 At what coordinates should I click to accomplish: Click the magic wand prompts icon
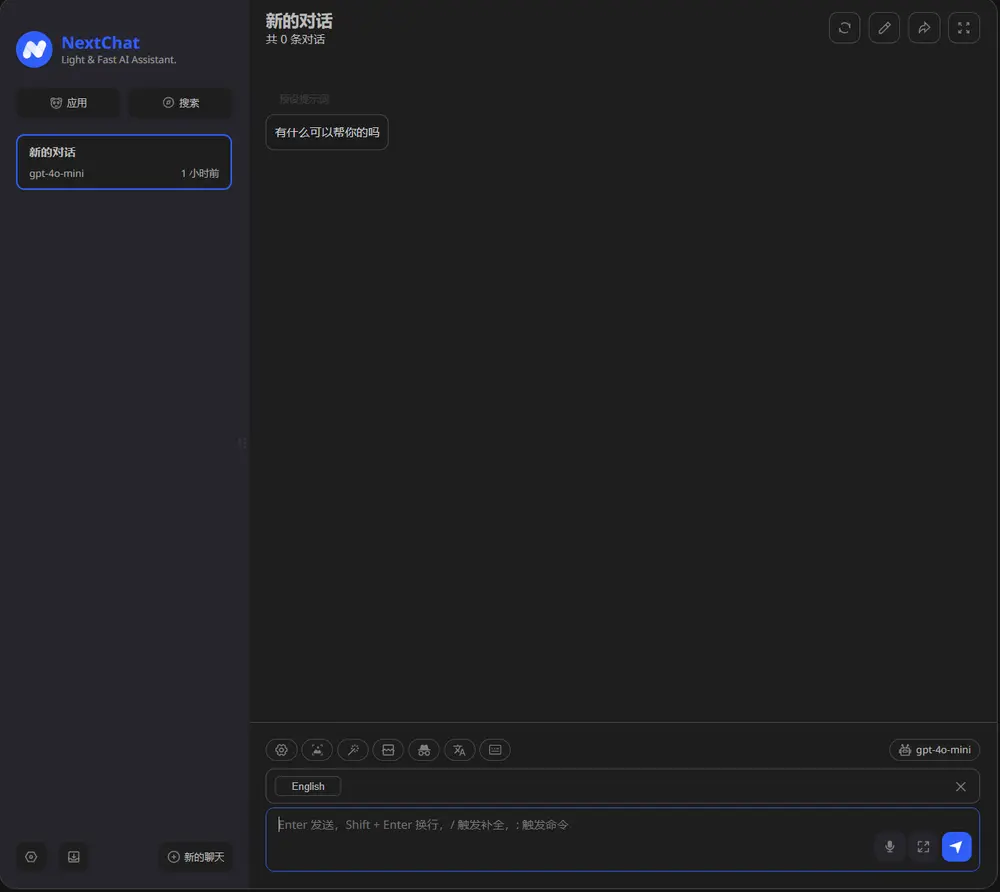[x=353, y=750]
